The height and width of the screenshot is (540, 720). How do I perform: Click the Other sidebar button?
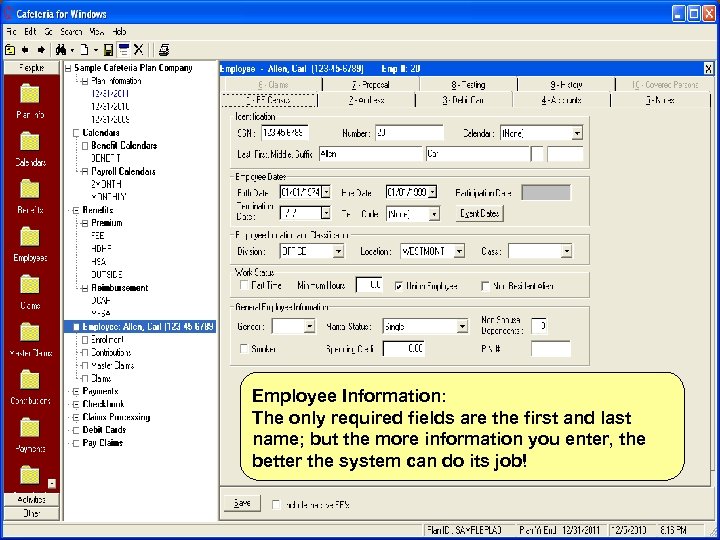(32, 513)
